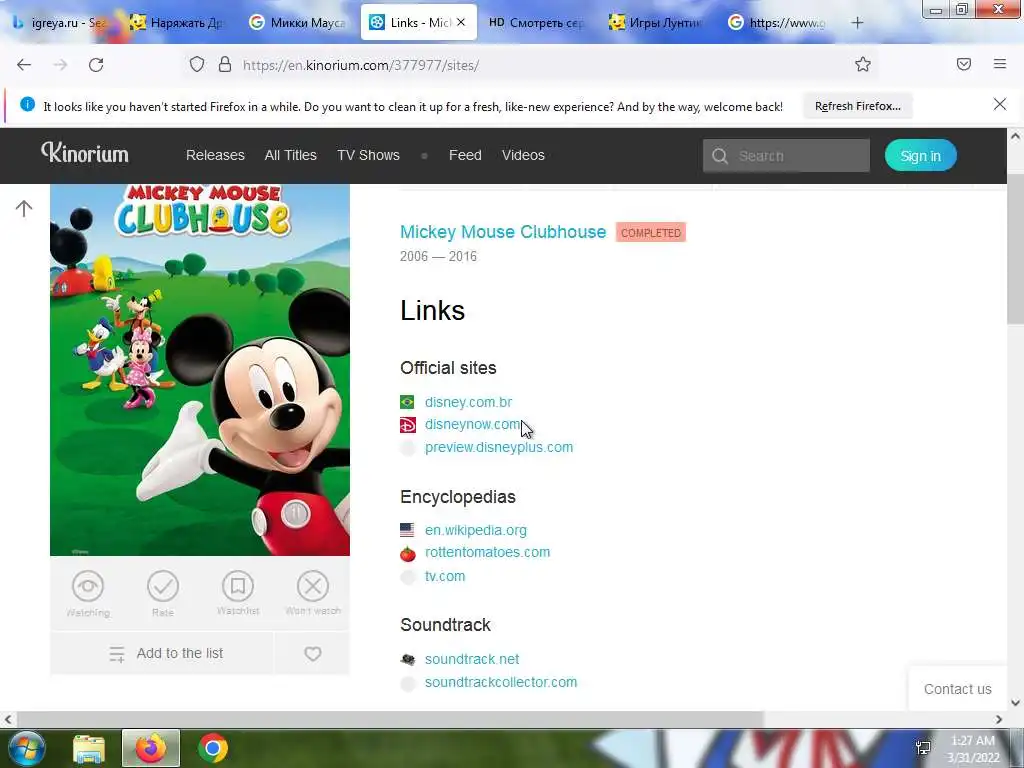Viewport: 1024px width, 768px height.
Task: Click the padlock site info icon
Action: click(225, 64)
